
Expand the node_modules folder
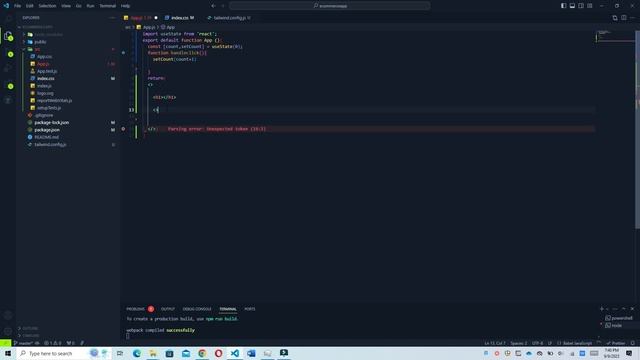[x=49, y=34]
